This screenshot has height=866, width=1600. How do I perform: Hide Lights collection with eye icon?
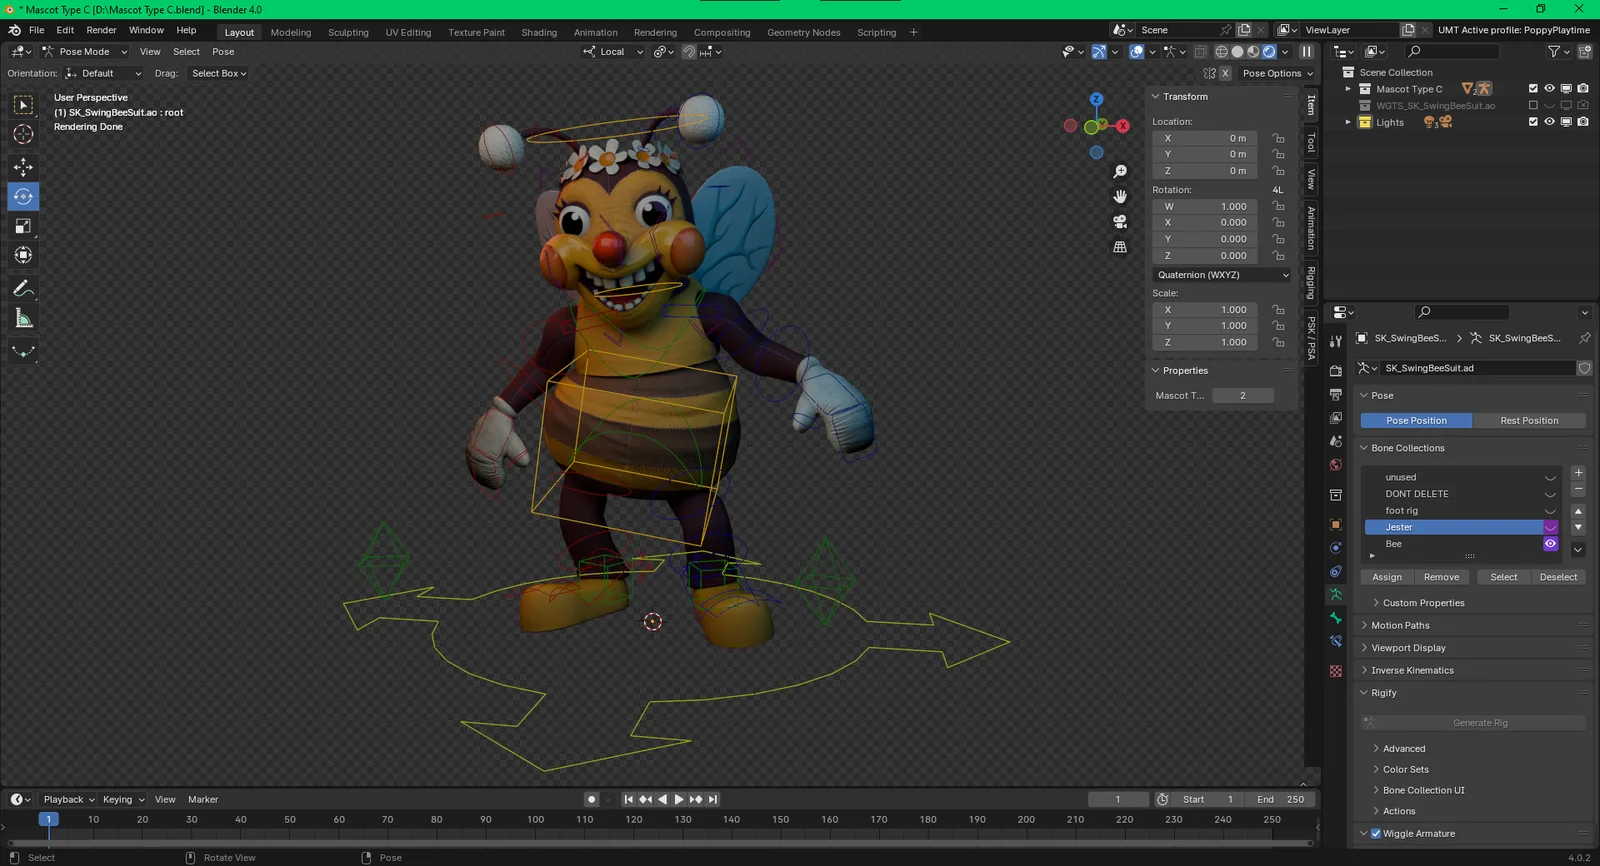[1549, 122]
